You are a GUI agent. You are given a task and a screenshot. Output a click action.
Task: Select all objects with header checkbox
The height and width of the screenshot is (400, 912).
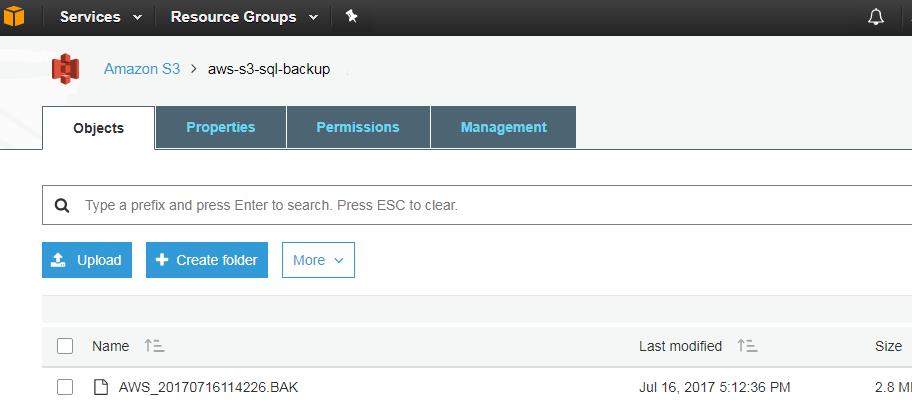point(65,346)
